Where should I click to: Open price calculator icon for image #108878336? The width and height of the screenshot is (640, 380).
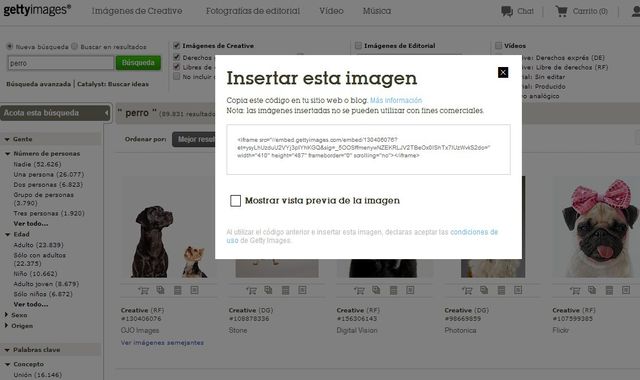tap(285, 290)
